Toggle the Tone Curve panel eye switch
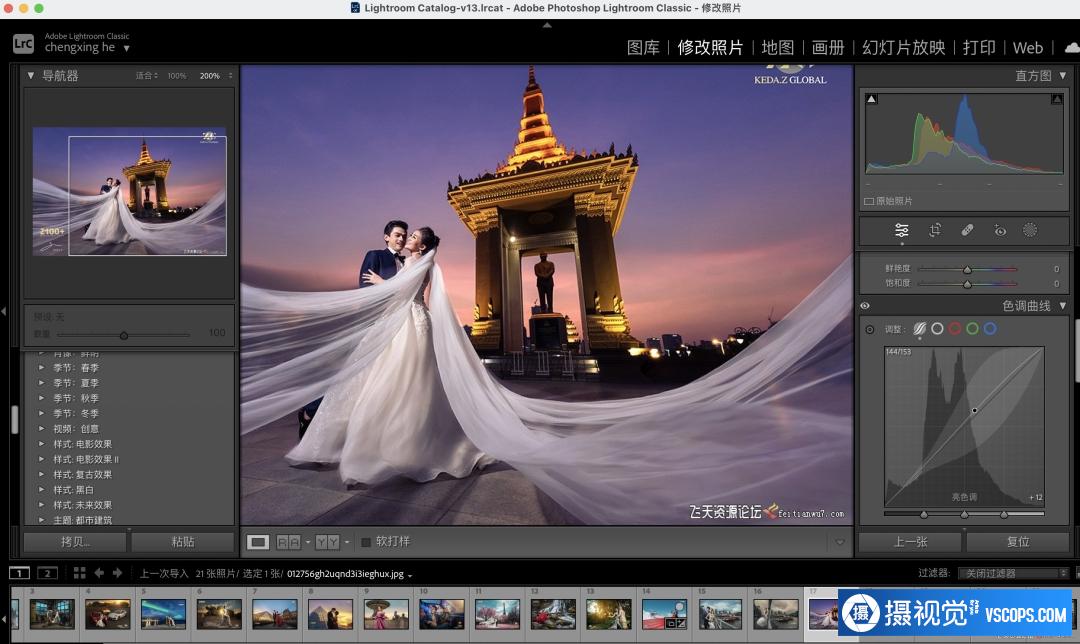Image resolution: width=1080 pixels, height=644 pixels. 865,306
